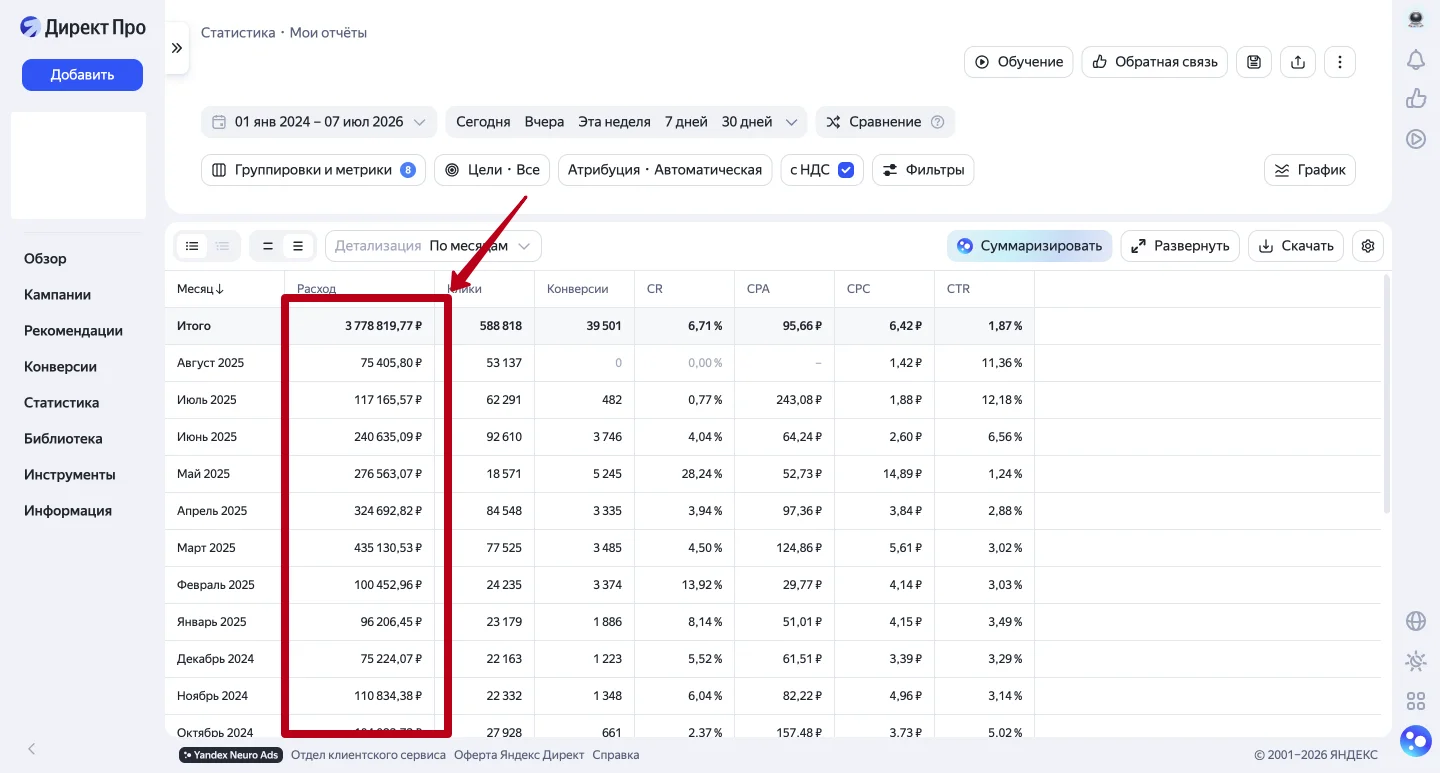The width and height of the screenshot is (1440, 773).
Task: Expand the 'Детализация По месяцам' dropdown
Action: point(433,246)
